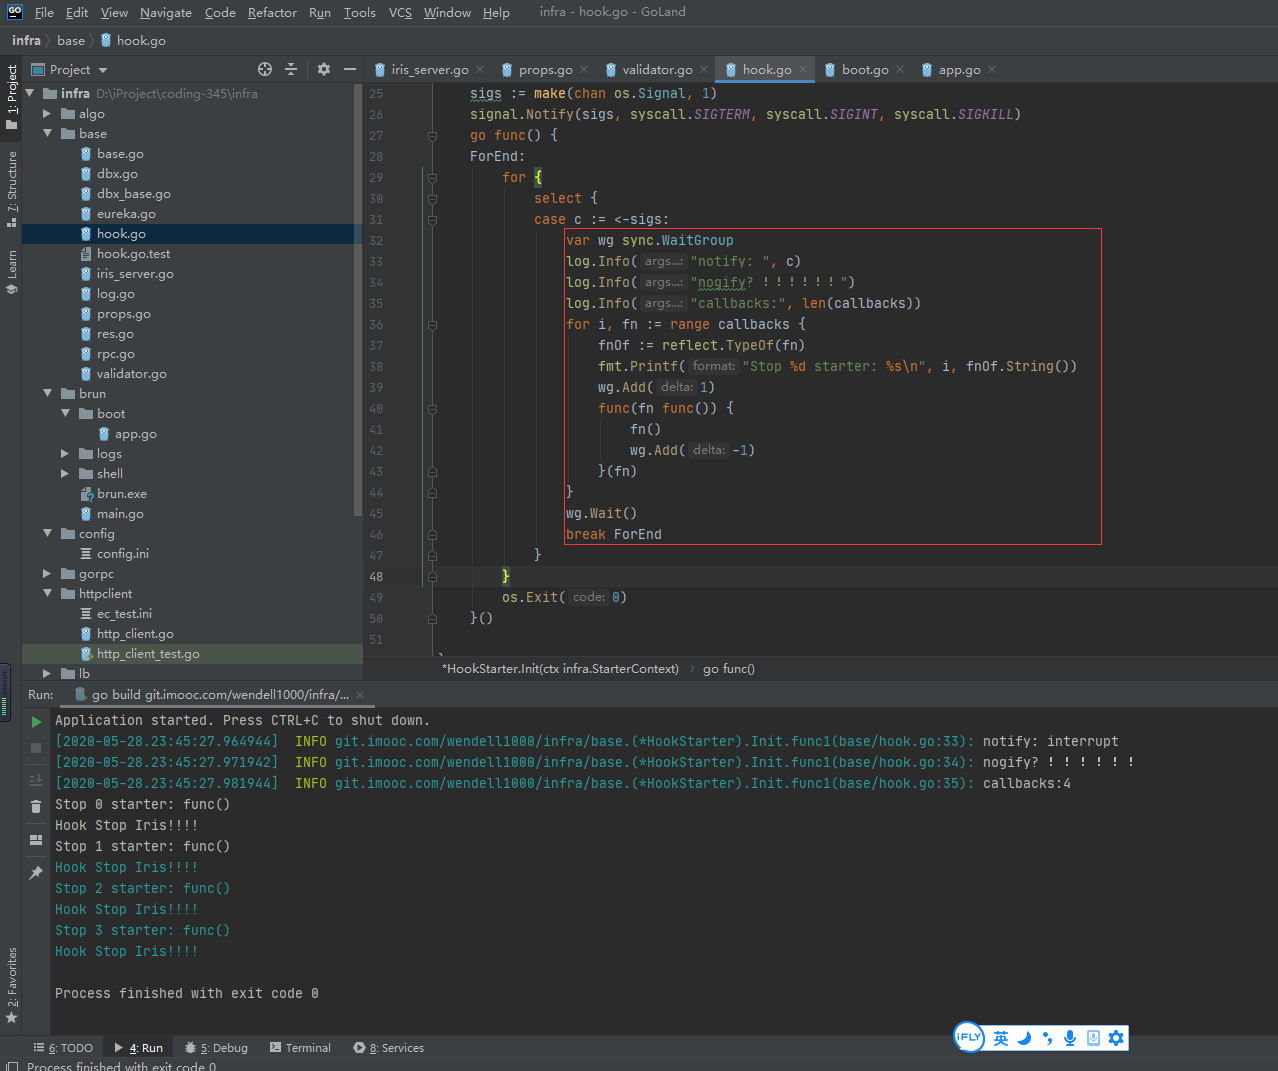Rerun the program with green play icon
This screenshot has height=1071, width=1278.
pyautogui.click(x=36, y=722)
